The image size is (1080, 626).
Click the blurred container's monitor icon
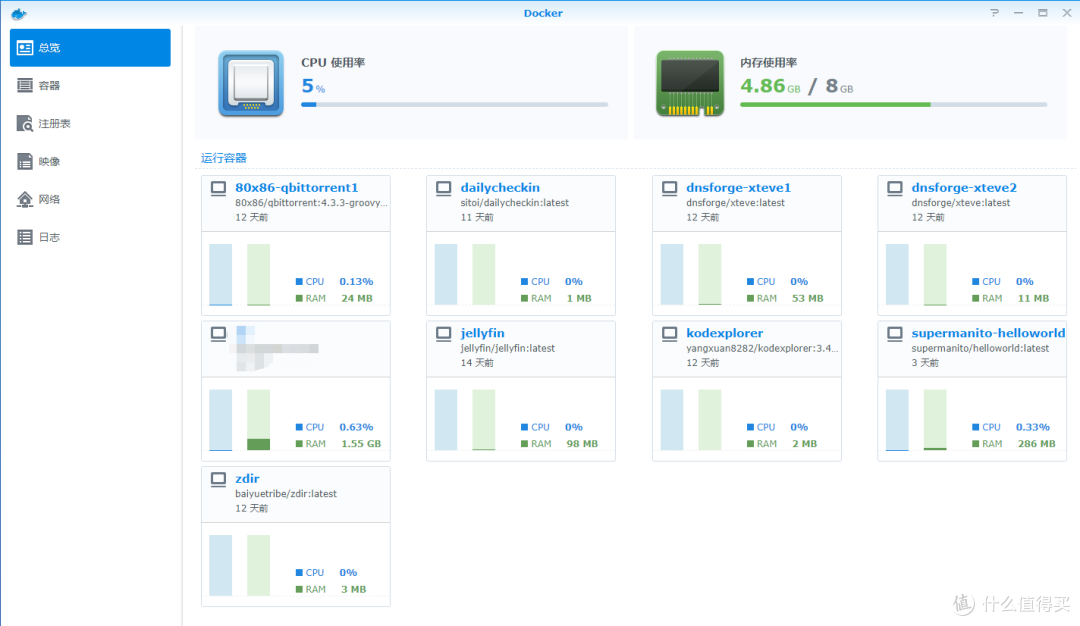218,334
